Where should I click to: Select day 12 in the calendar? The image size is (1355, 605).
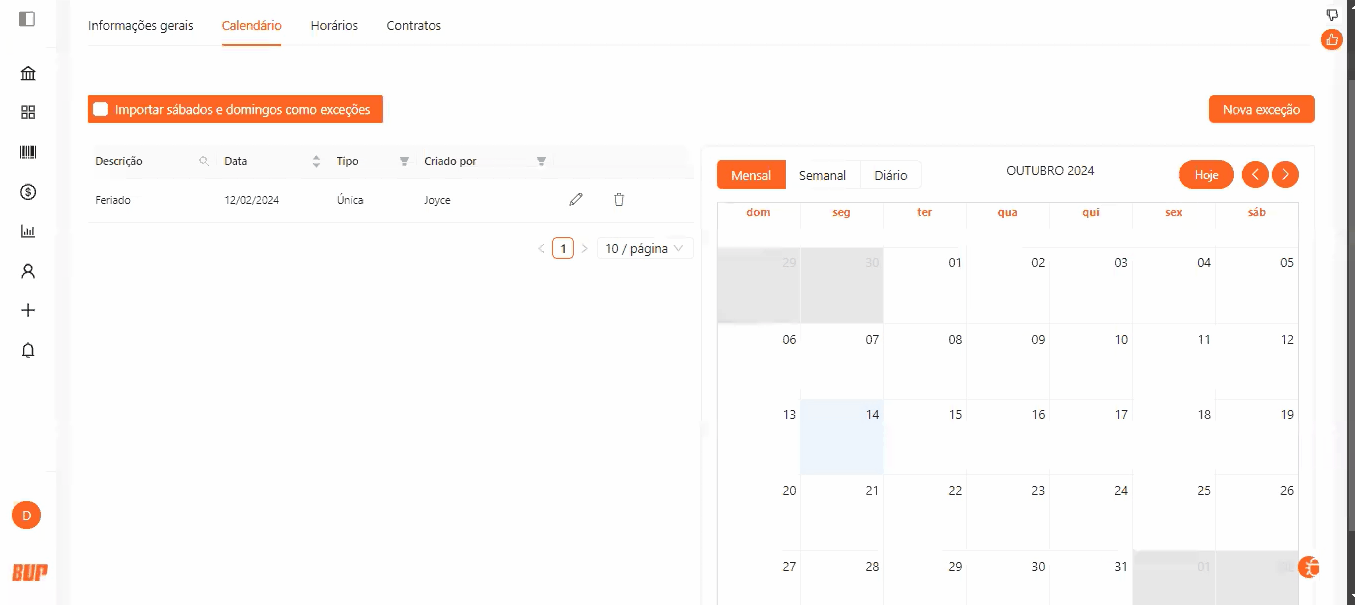1257,361
